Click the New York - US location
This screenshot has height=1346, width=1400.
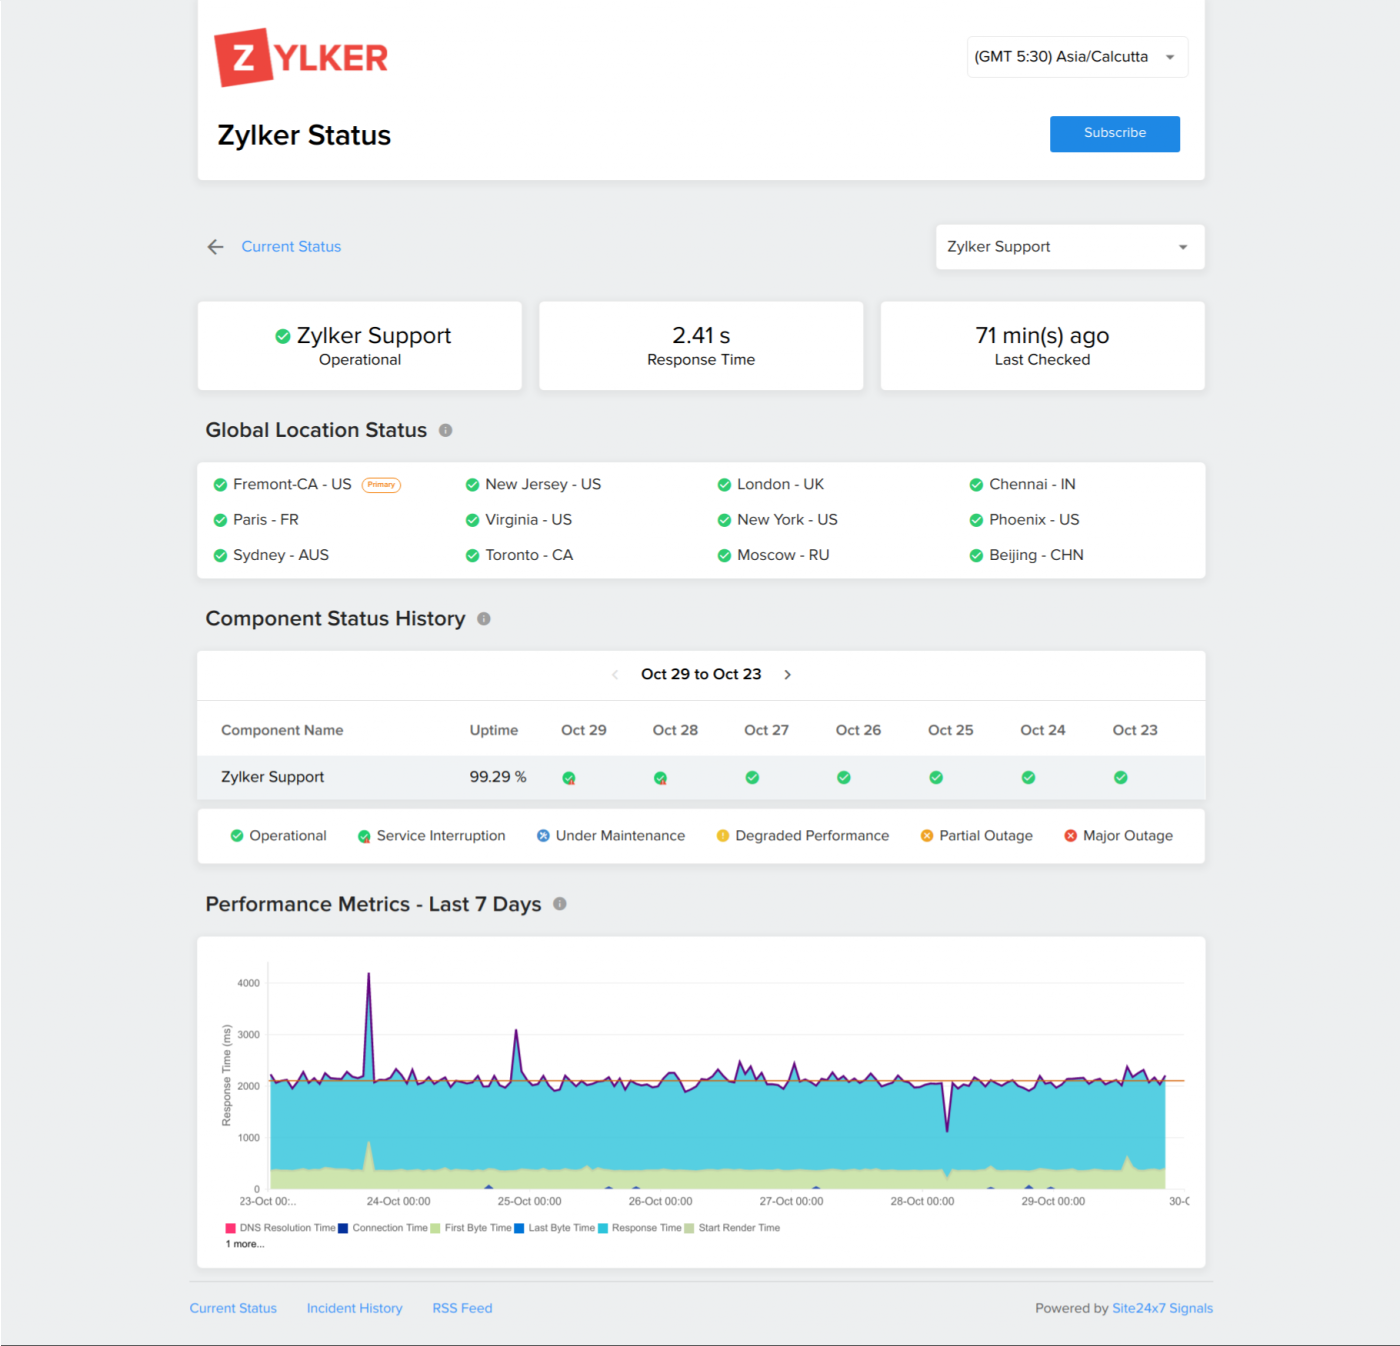pos(787,520)
